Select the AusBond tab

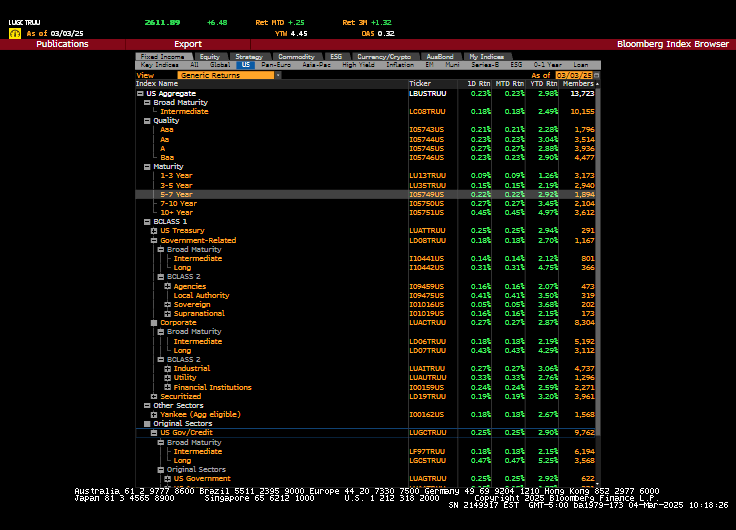coord(440,57)
